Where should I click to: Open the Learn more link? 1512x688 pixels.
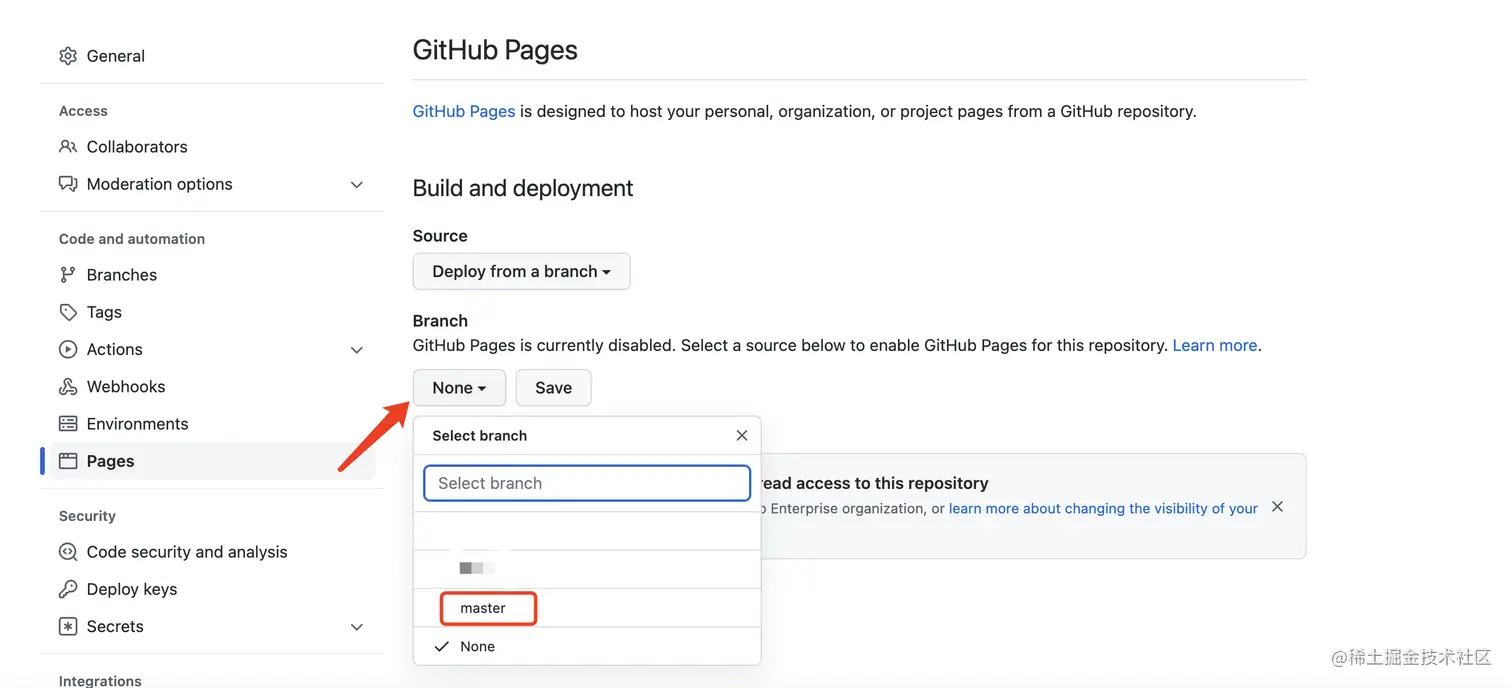click(x=1214, y=345)
